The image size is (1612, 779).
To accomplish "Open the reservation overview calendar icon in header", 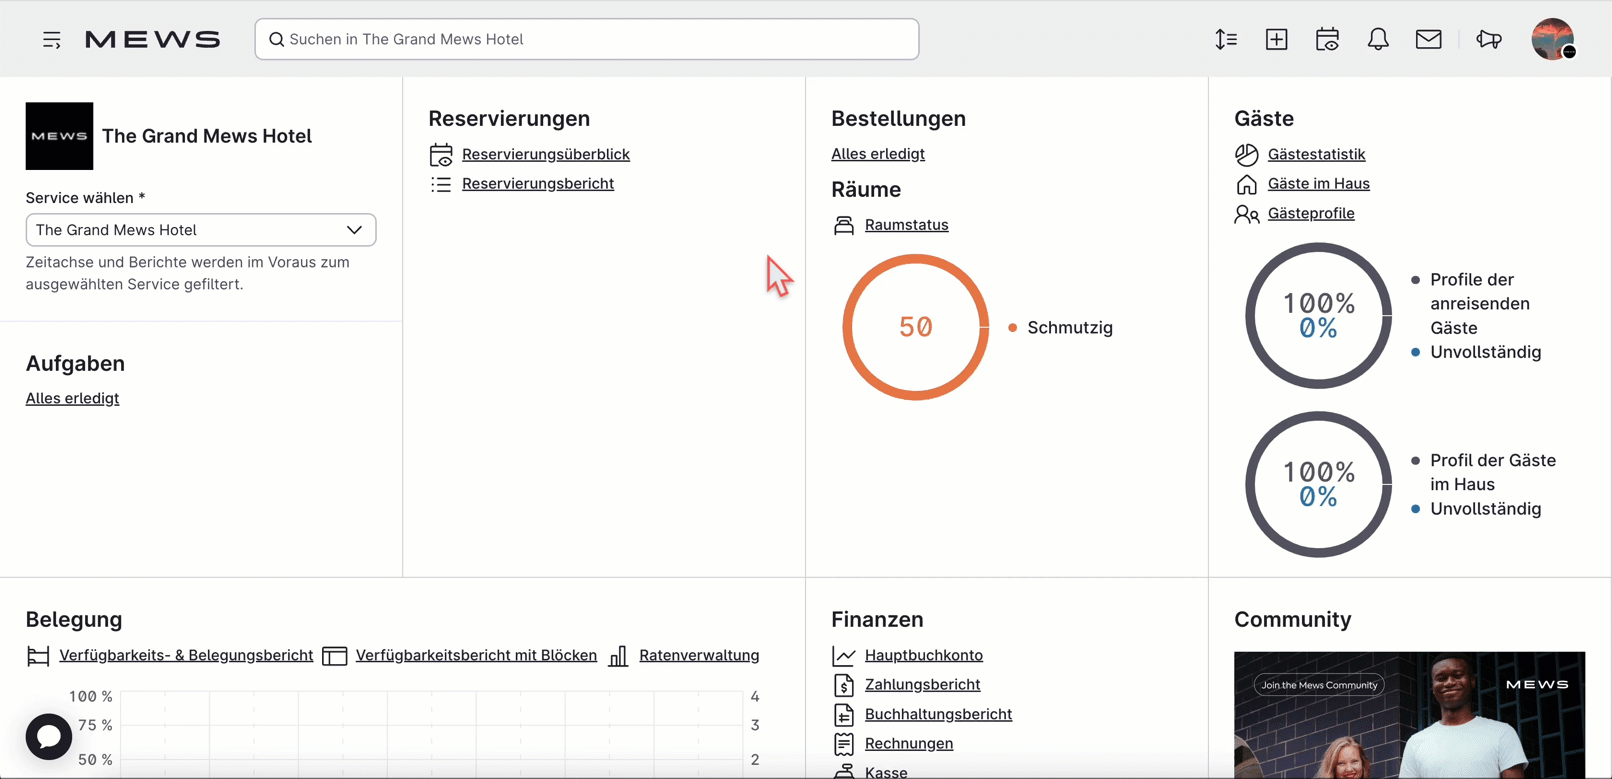I will pos(1327,39).
